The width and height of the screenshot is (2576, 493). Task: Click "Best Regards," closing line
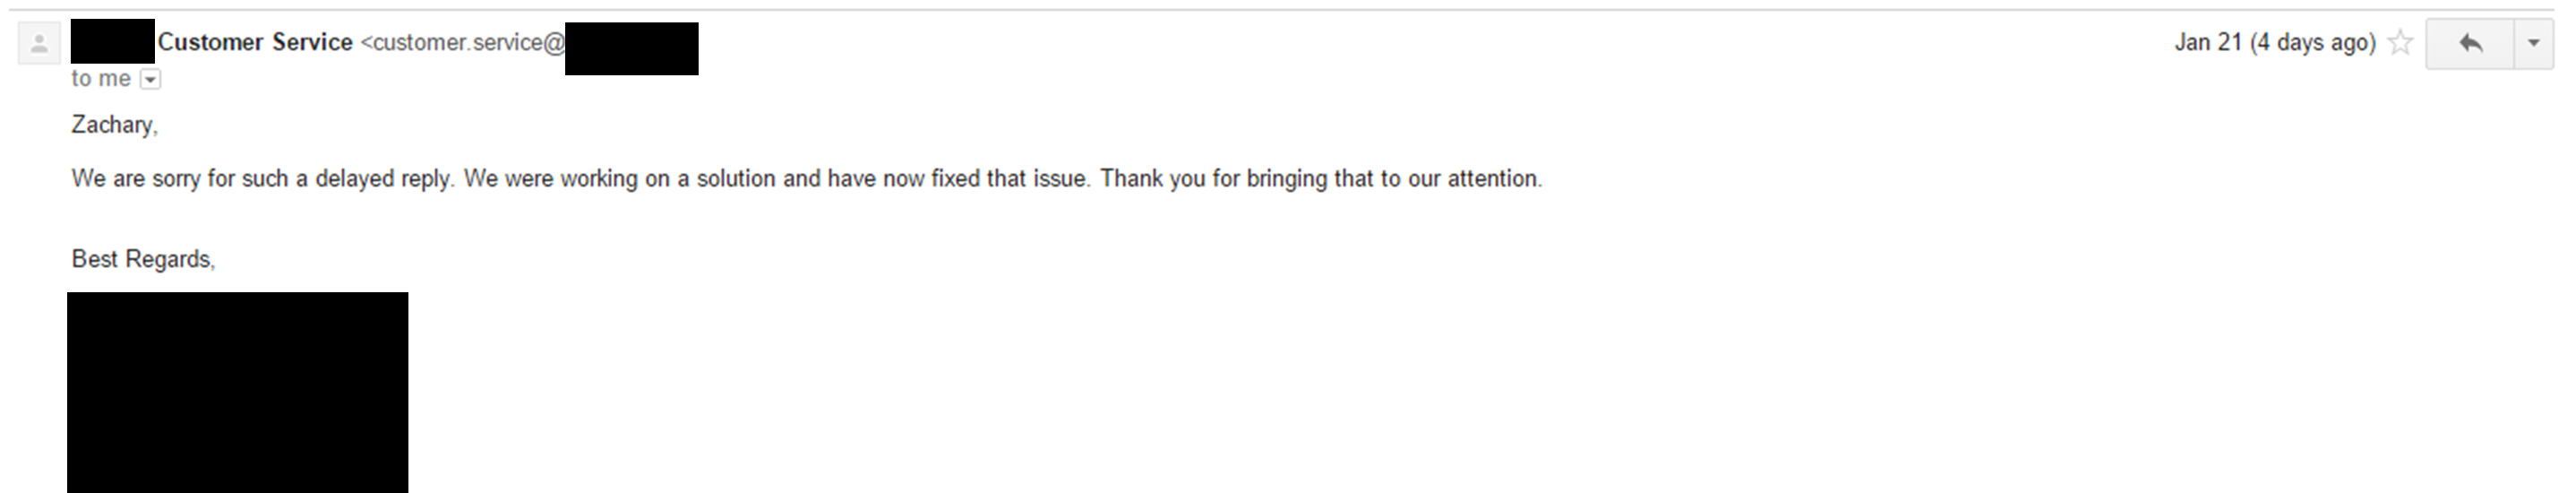(x=143, y=259)
